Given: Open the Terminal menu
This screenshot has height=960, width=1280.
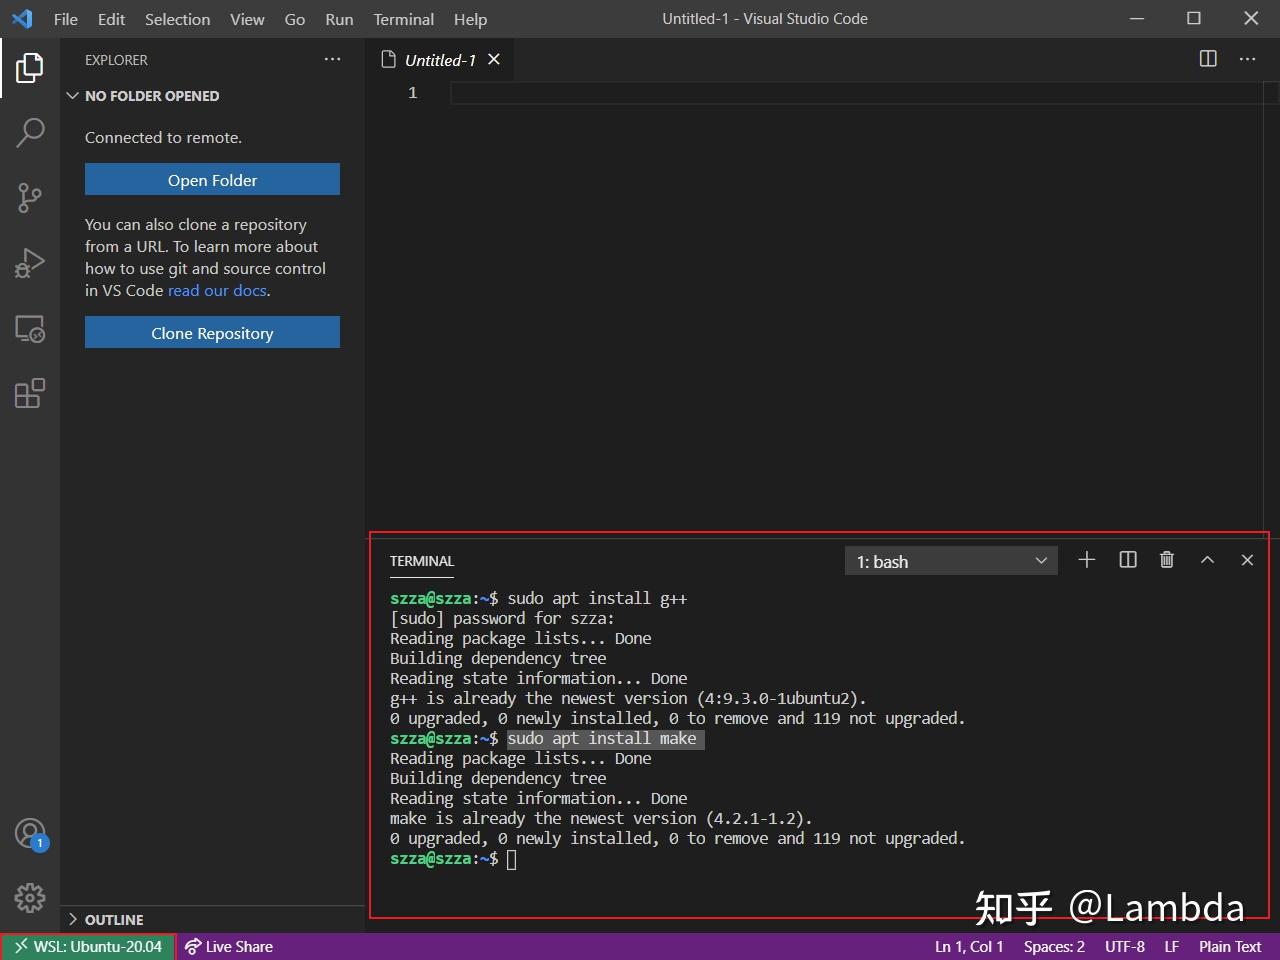Looking at the screenshot, I should (x=403, y=19).
